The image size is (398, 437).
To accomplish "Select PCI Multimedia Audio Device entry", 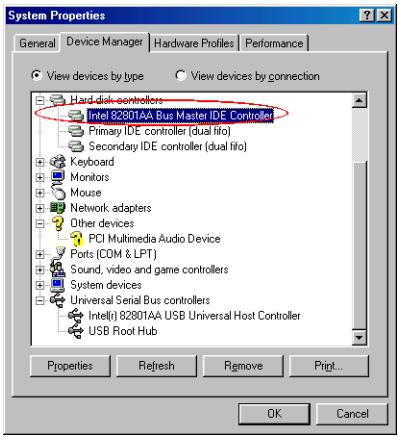I will (x=154, y=239).
